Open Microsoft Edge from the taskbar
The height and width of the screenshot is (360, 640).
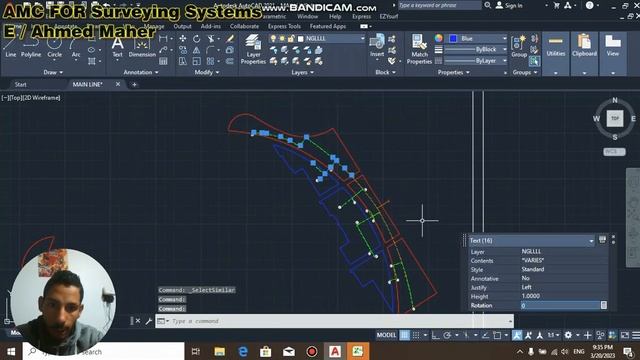tap(243, 351)
